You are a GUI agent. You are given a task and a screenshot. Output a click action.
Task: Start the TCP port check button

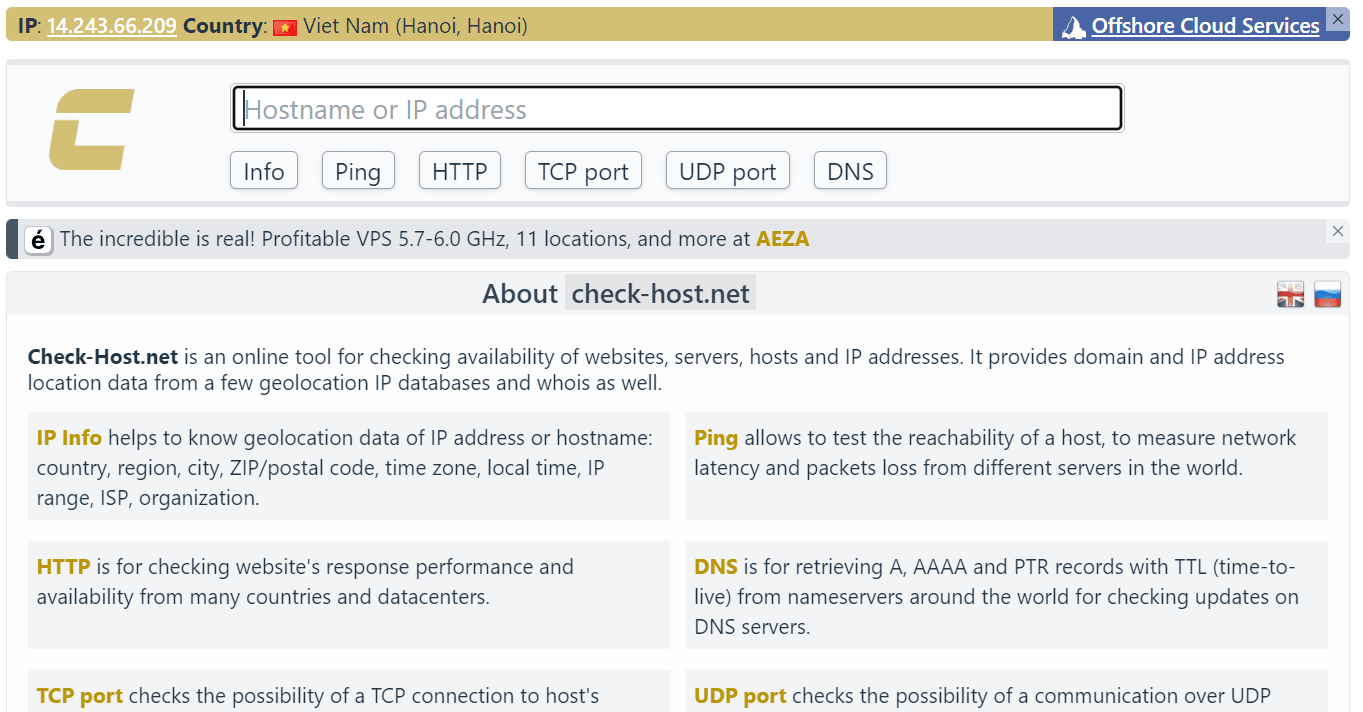[x=583, y=171]
